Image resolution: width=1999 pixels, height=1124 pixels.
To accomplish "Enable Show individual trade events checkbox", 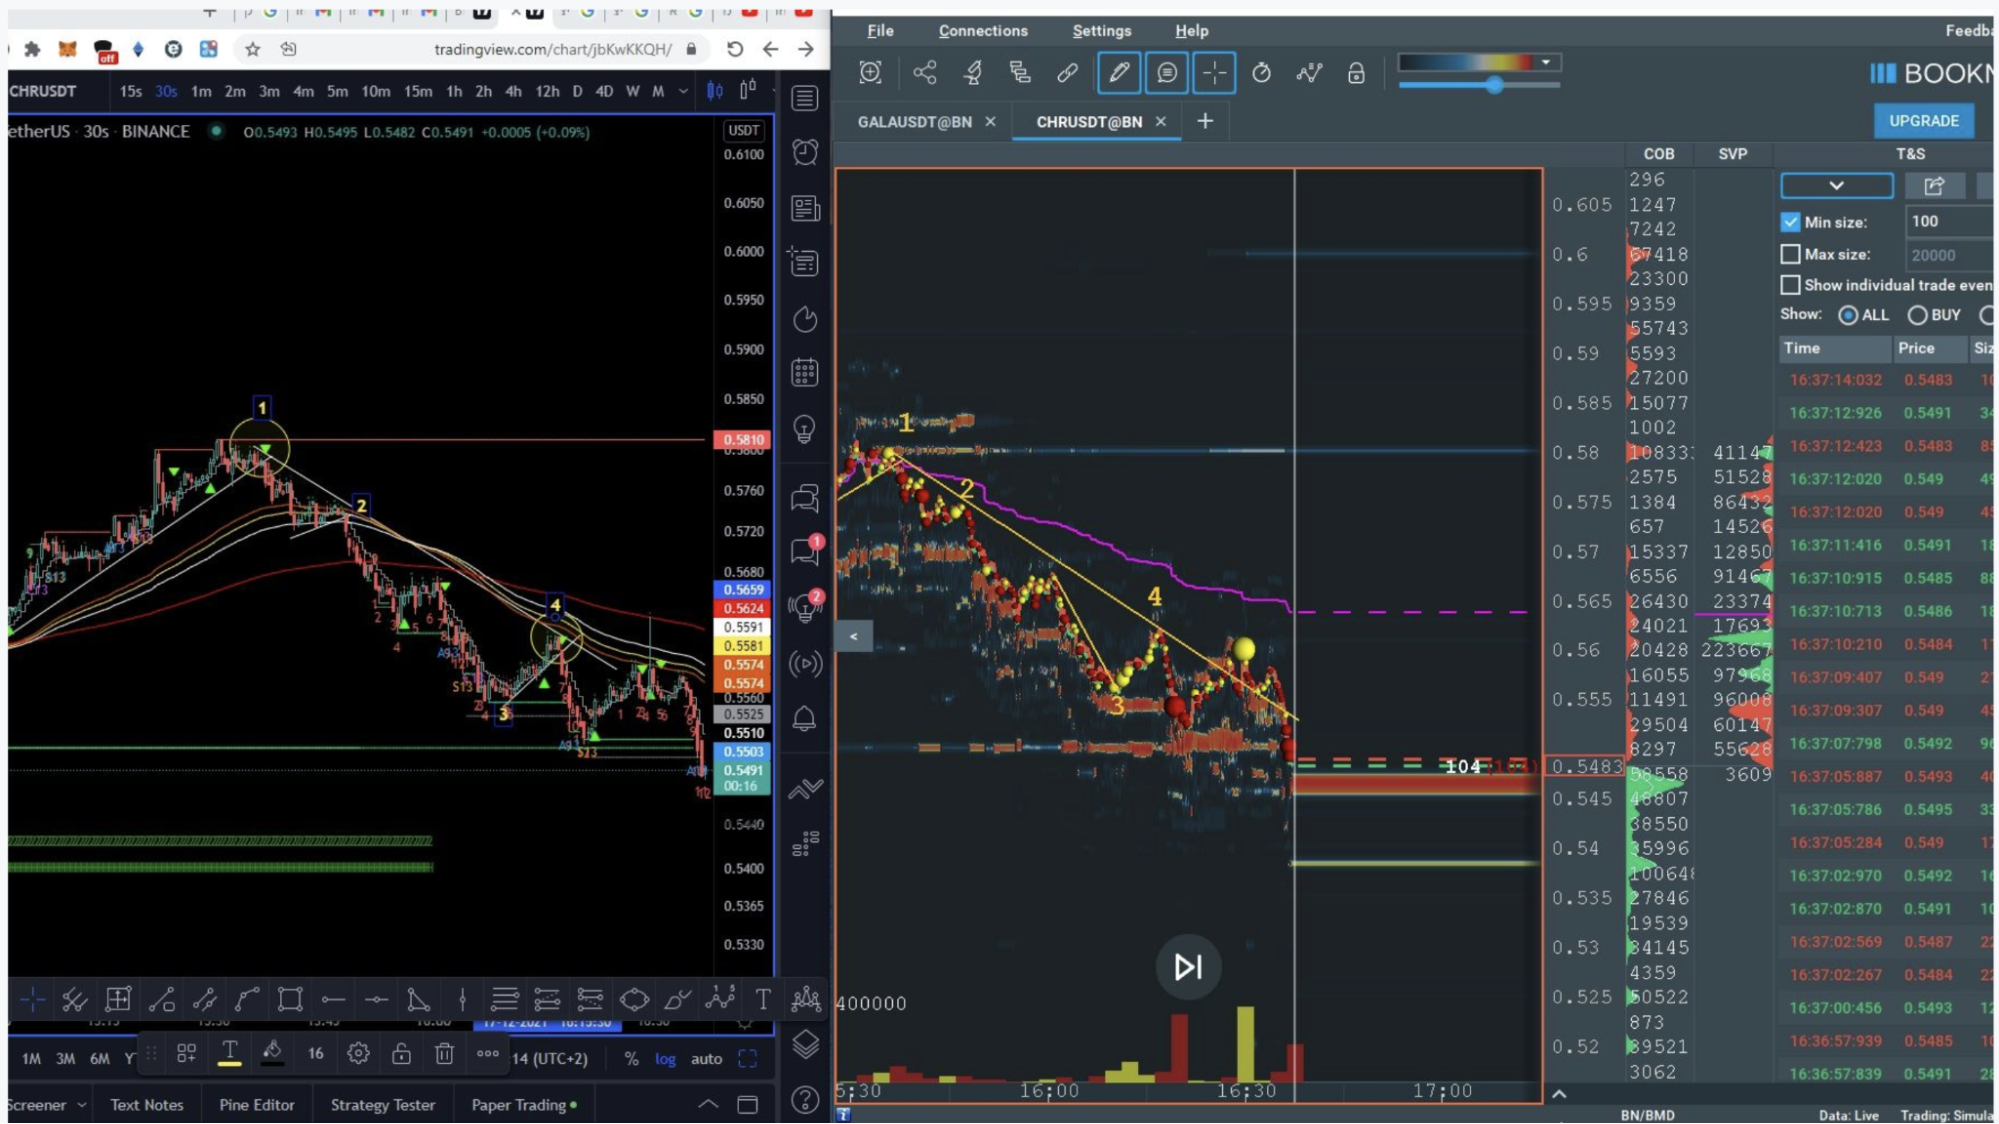I will coord(1790,285).
